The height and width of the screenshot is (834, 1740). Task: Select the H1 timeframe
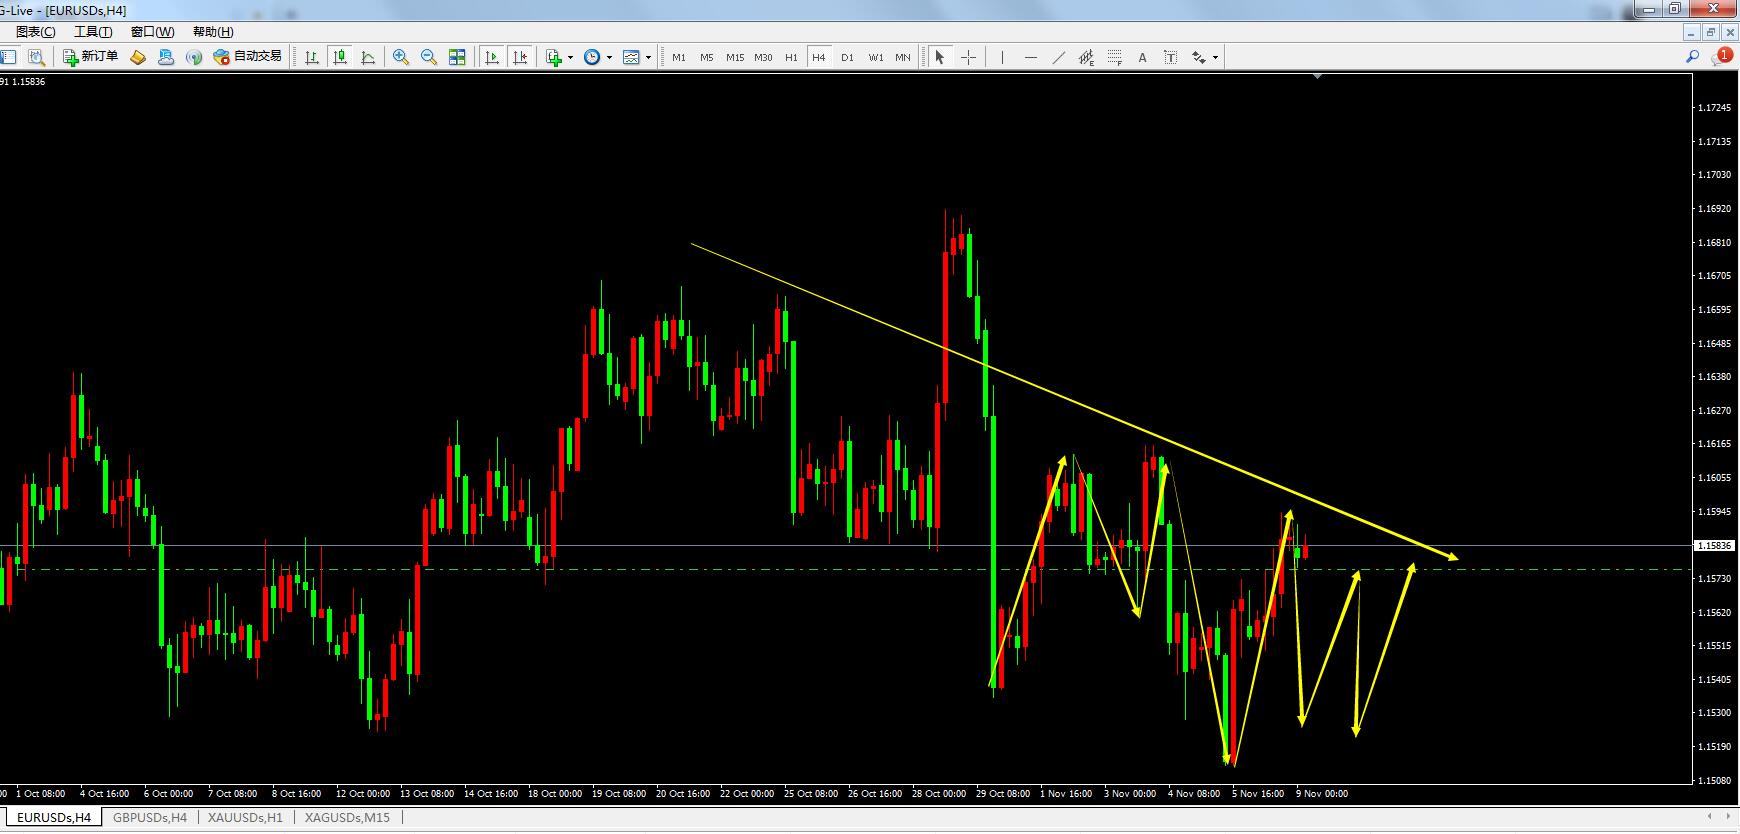pos(791,57)
